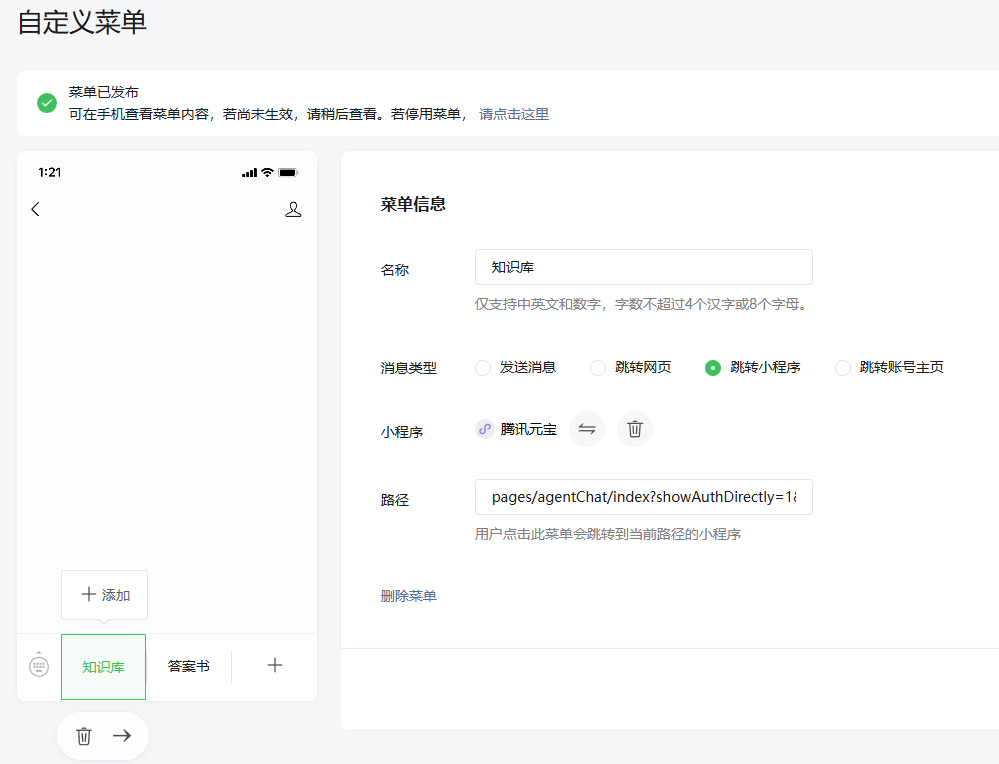
Task: Select the 知识库 menu tab
Action: coord(103,665)
